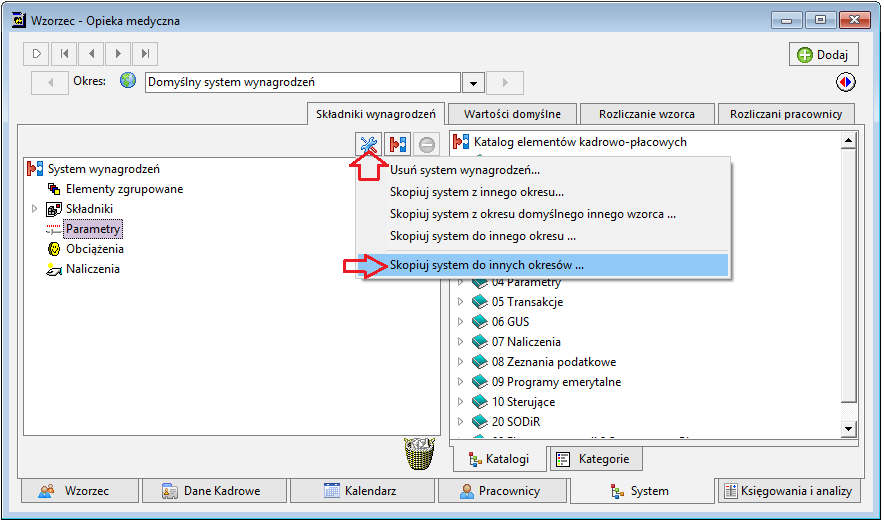Select the Składniki tree item
This screenshot has height=523, width=884.
89,209
